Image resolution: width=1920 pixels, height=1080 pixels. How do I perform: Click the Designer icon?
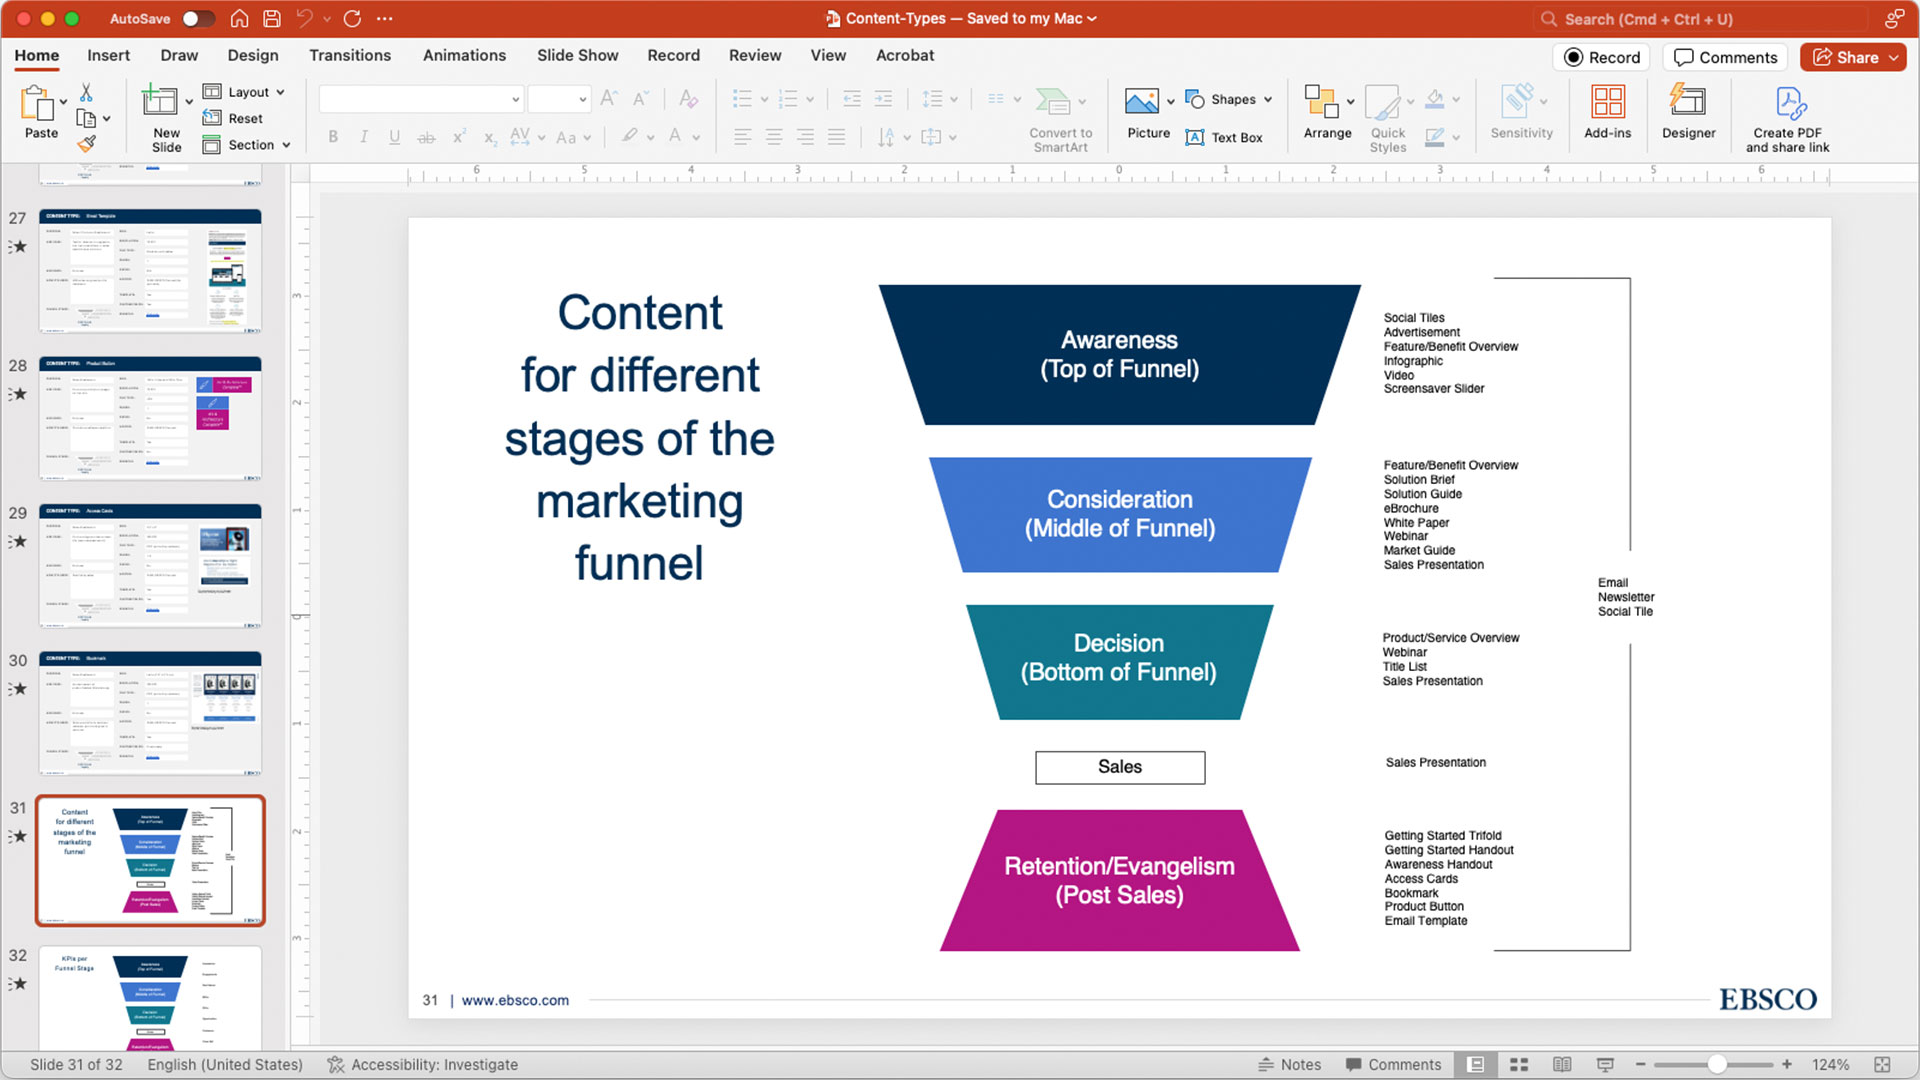[1688, 111]
